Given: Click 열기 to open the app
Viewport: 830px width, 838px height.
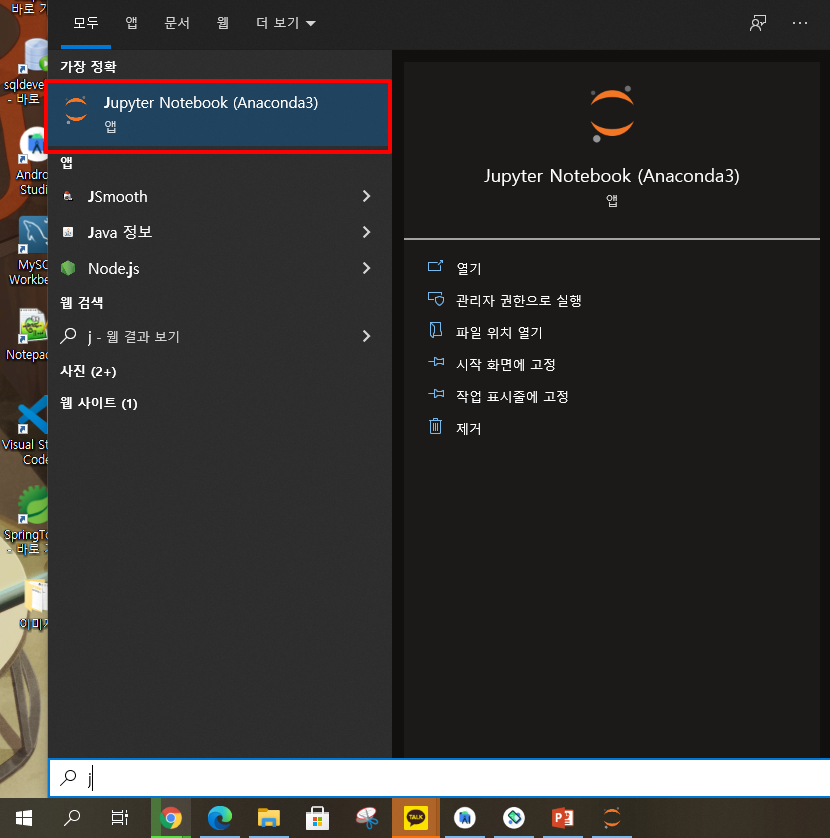Looking at the screenshot, I should pos(469,268).
